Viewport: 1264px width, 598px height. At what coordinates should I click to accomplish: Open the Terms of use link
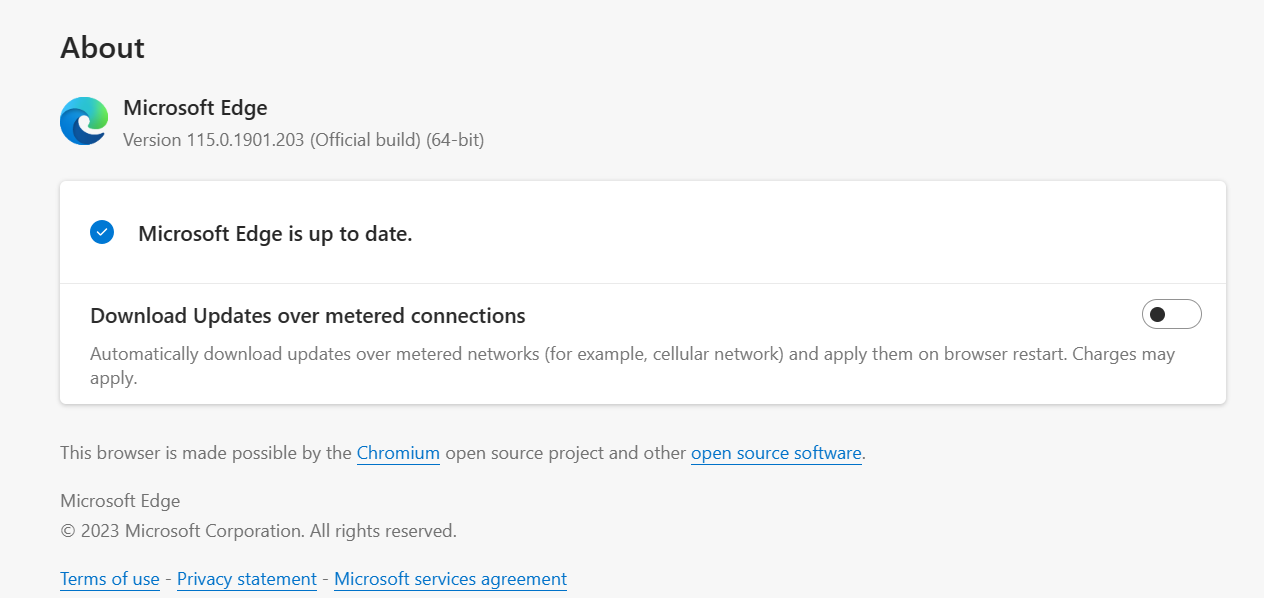click(110, 579)
